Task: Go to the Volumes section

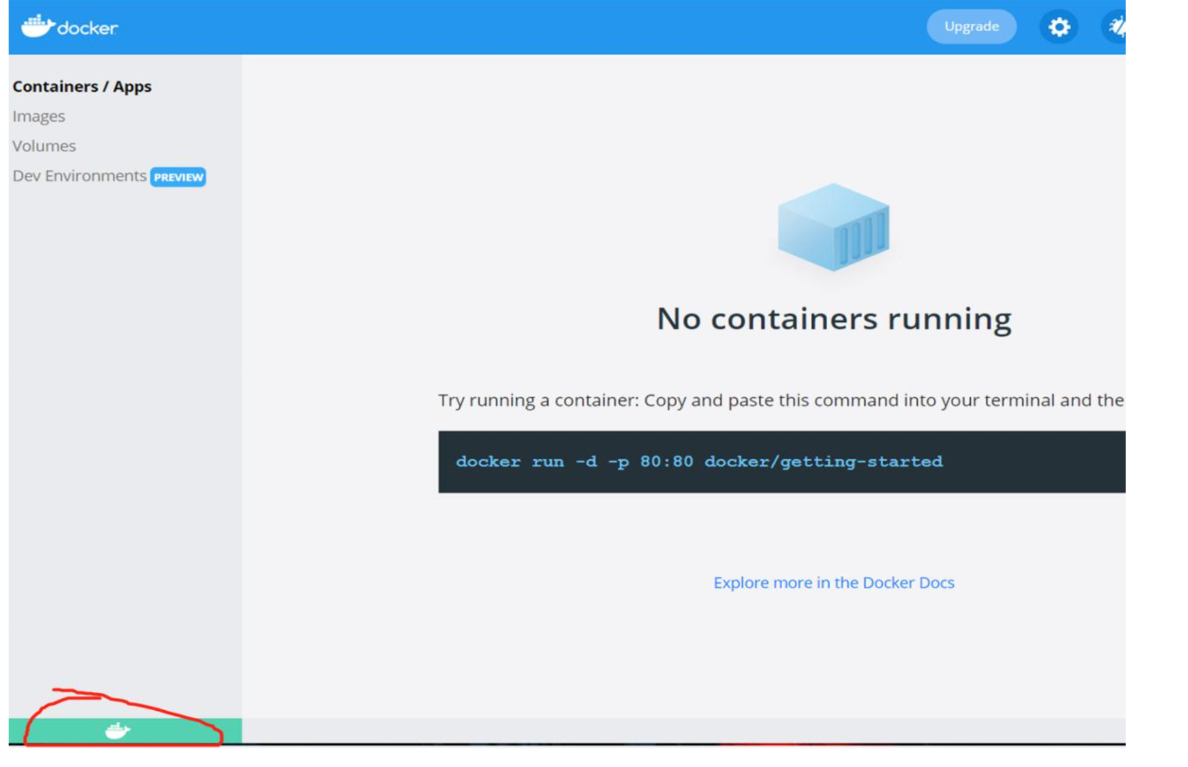Action: pos(44,146)
